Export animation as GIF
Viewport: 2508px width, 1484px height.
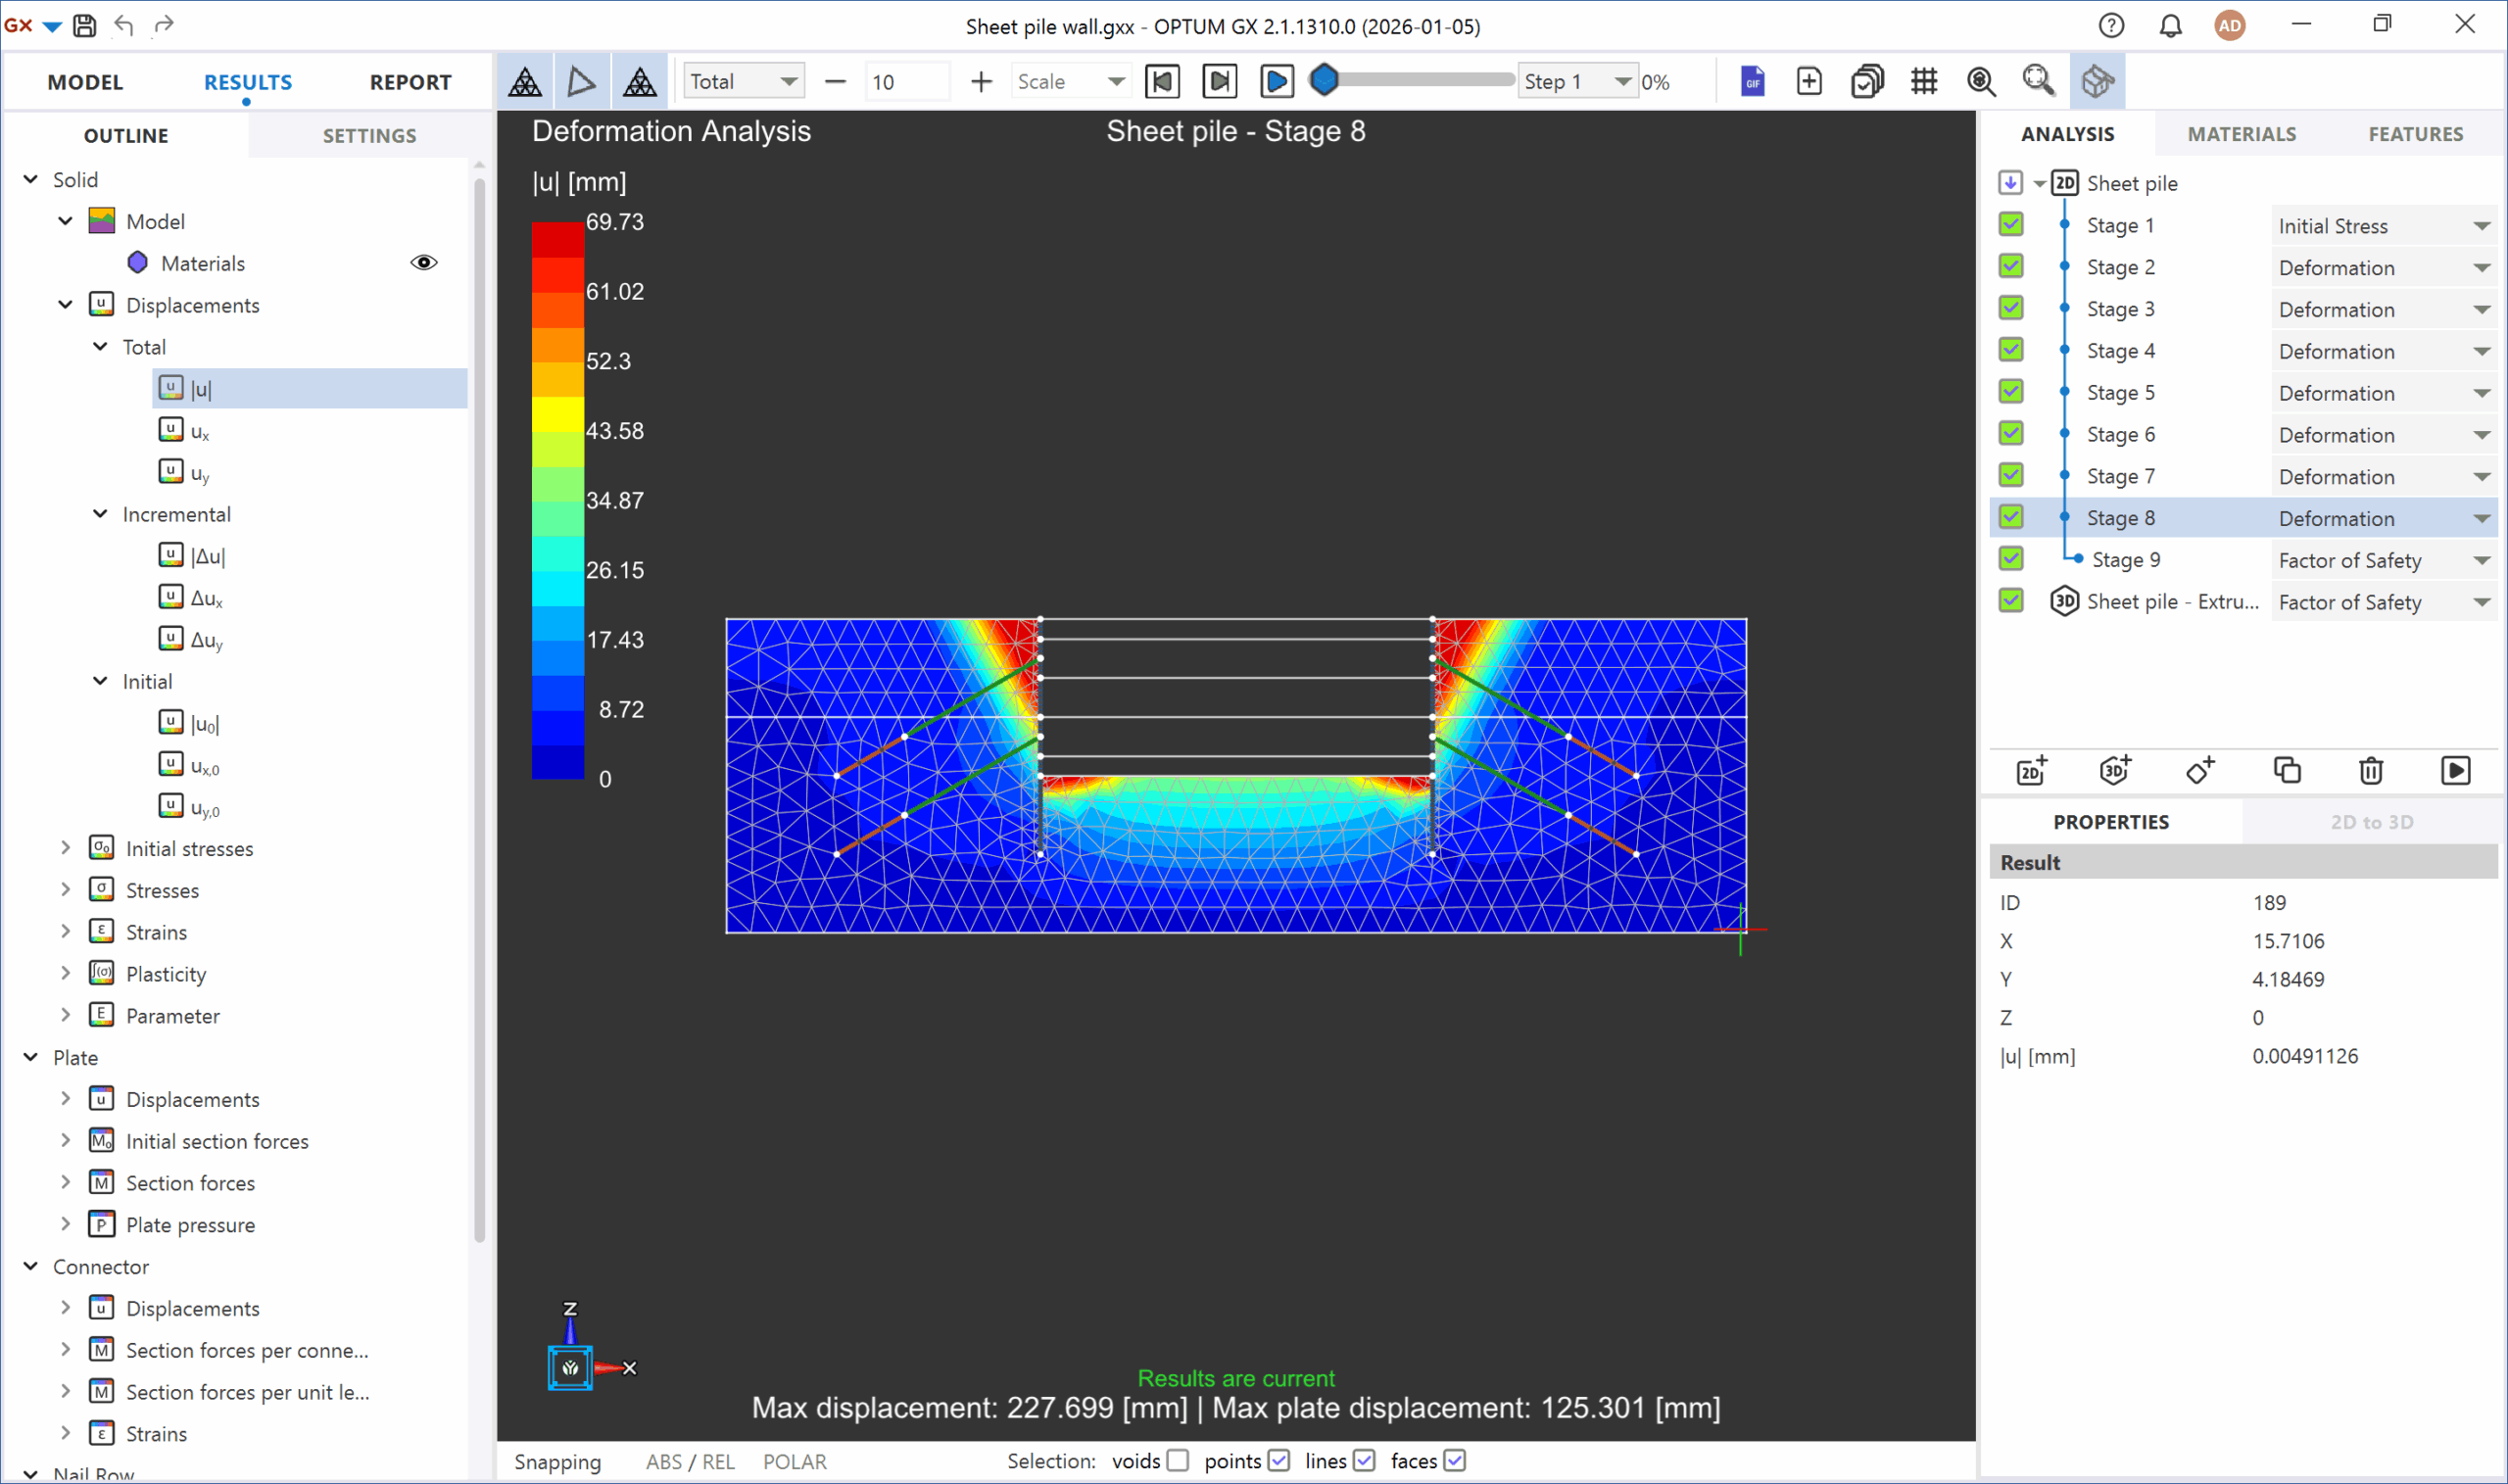[1752, 80]
